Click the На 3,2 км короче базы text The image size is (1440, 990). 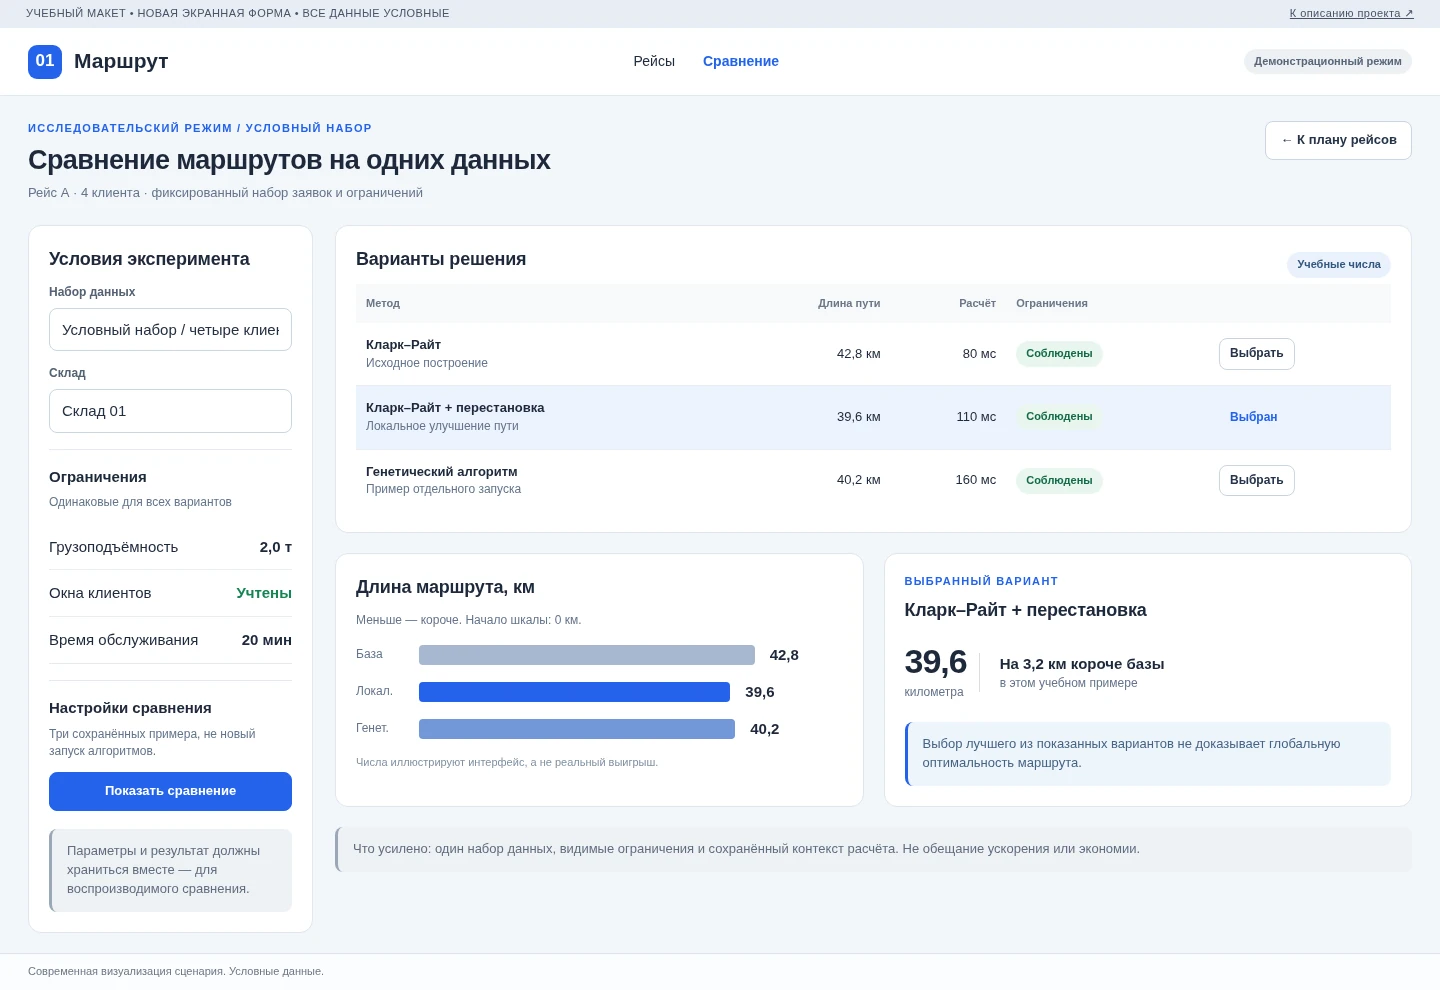tap(1082, 664)
